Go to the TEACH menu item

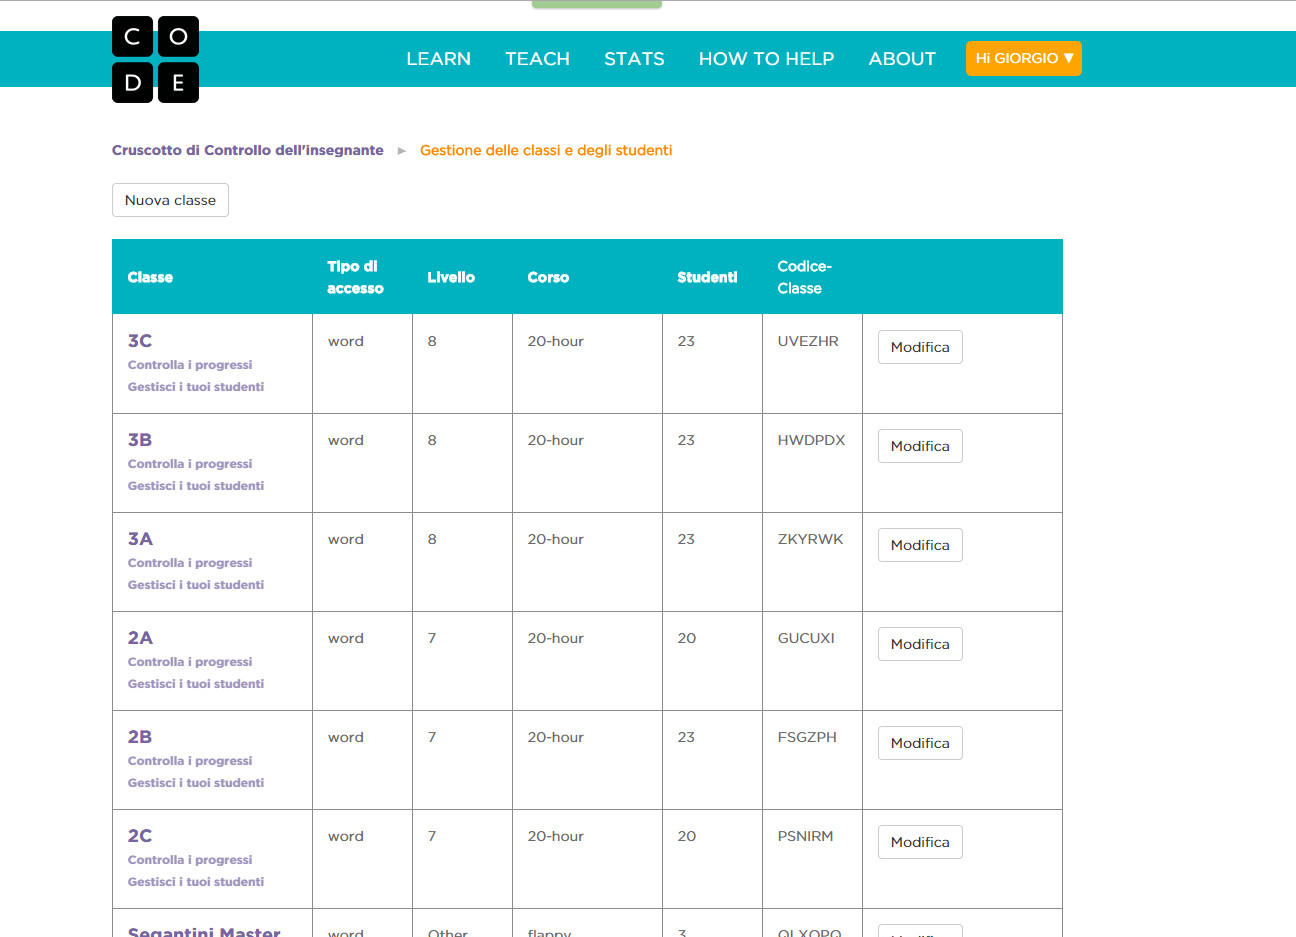coord(537,59)
